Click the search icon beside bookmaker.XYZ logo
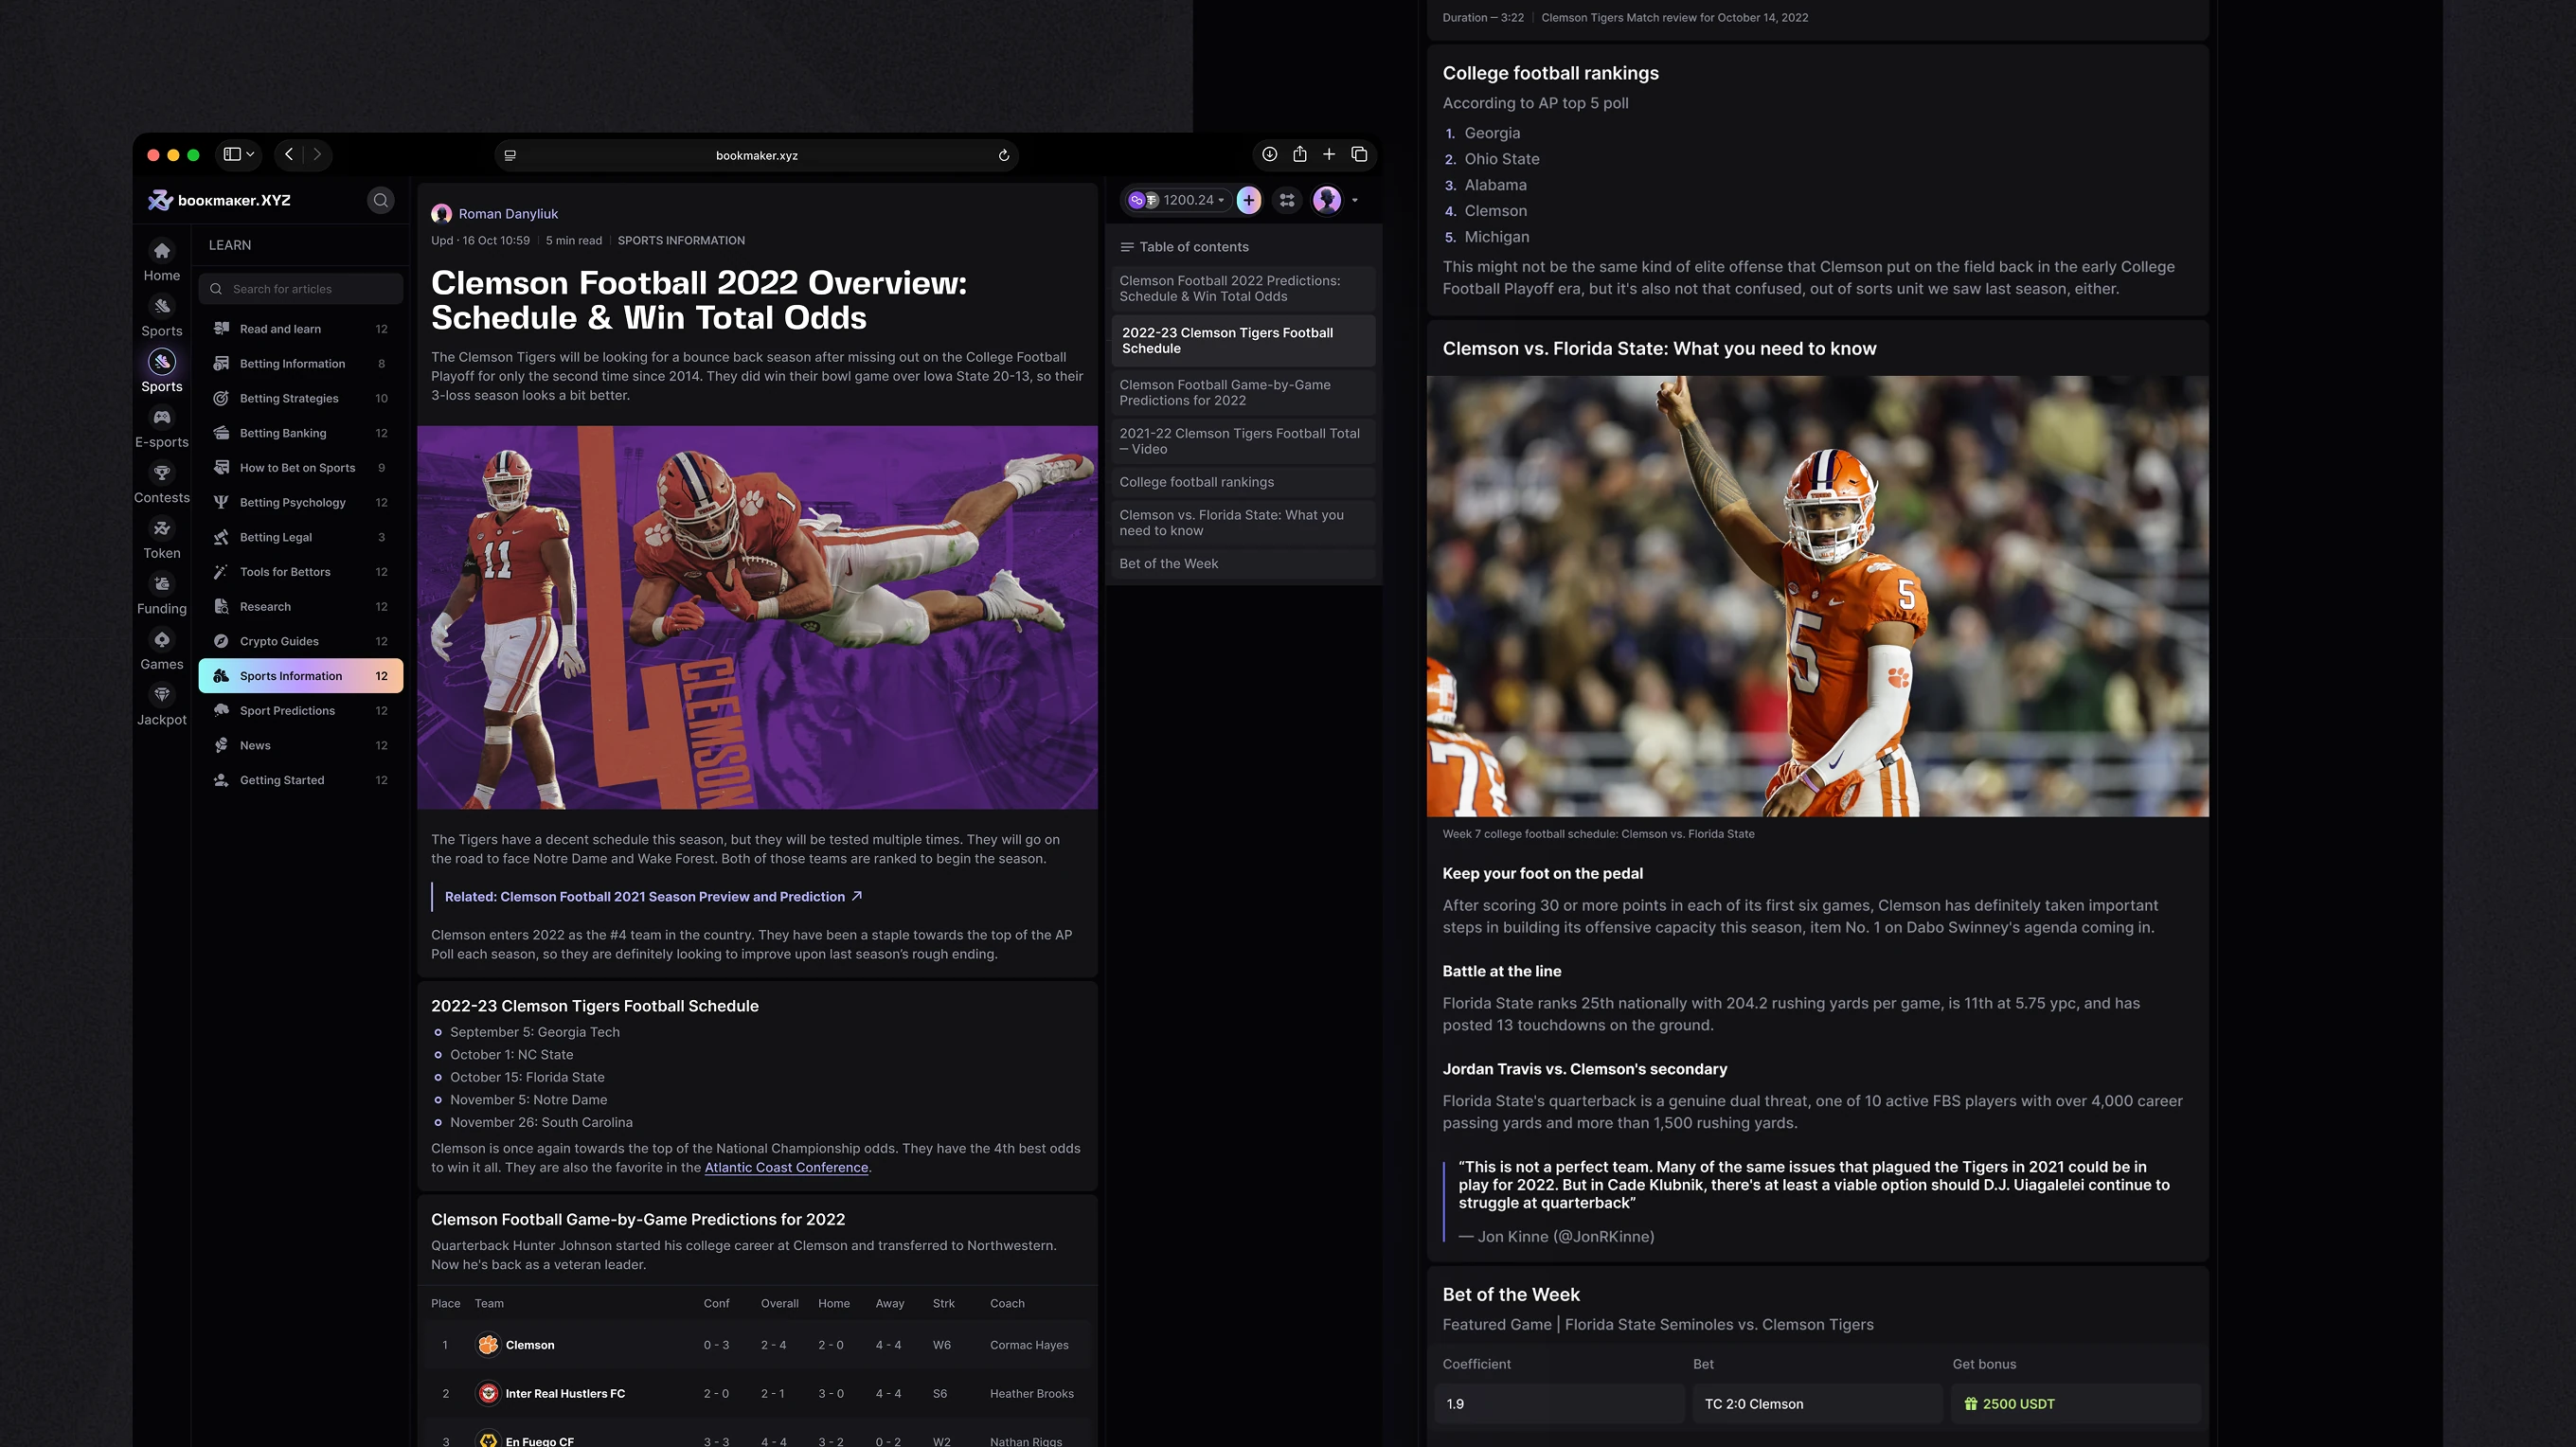This screenshot has width=2576, height=1447. tap(380, 200)
